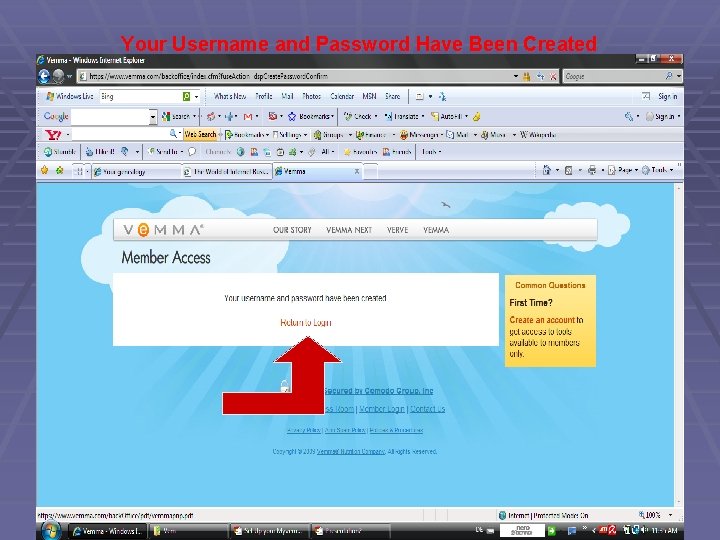
Task: Click the Windows Start orb
Action: tap(50, 530)
